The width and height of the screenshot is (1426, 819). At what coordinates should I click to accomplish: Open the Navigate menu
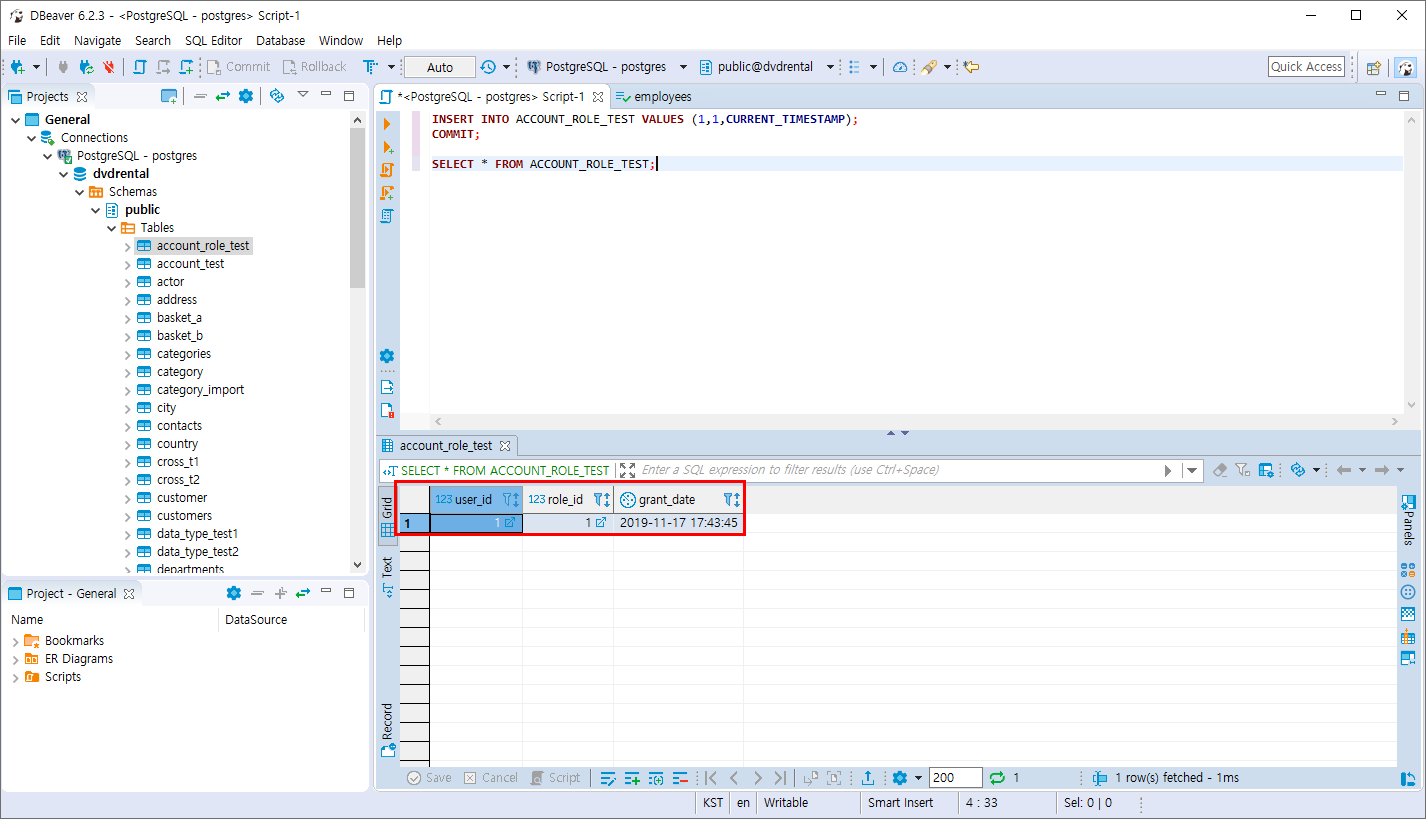pyautogui.click(x=97, y=41)
